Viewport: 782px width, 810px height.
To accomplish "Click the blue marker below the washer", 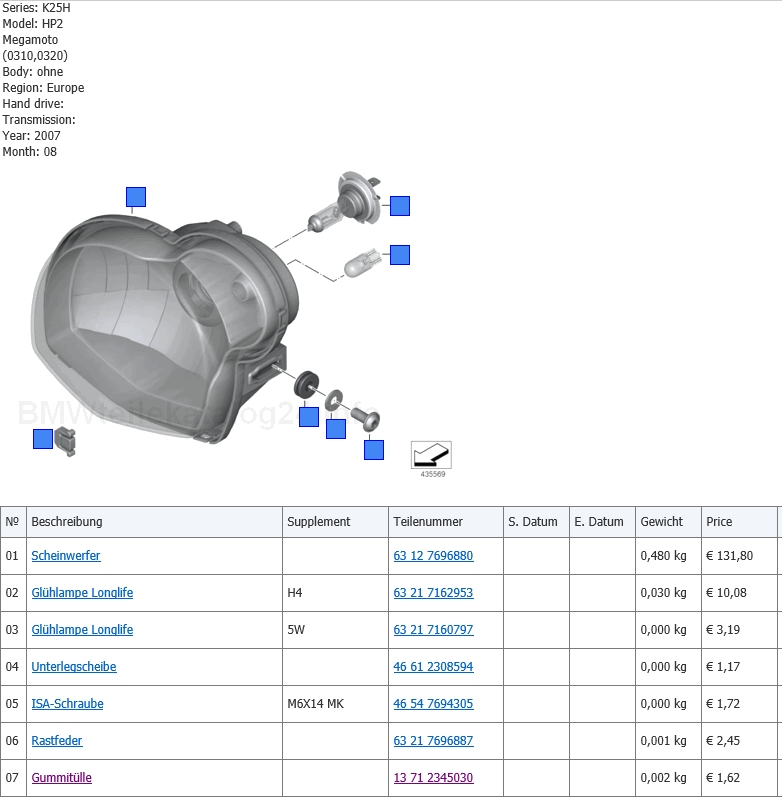I will pyautogui.click(x=336, y=429).
